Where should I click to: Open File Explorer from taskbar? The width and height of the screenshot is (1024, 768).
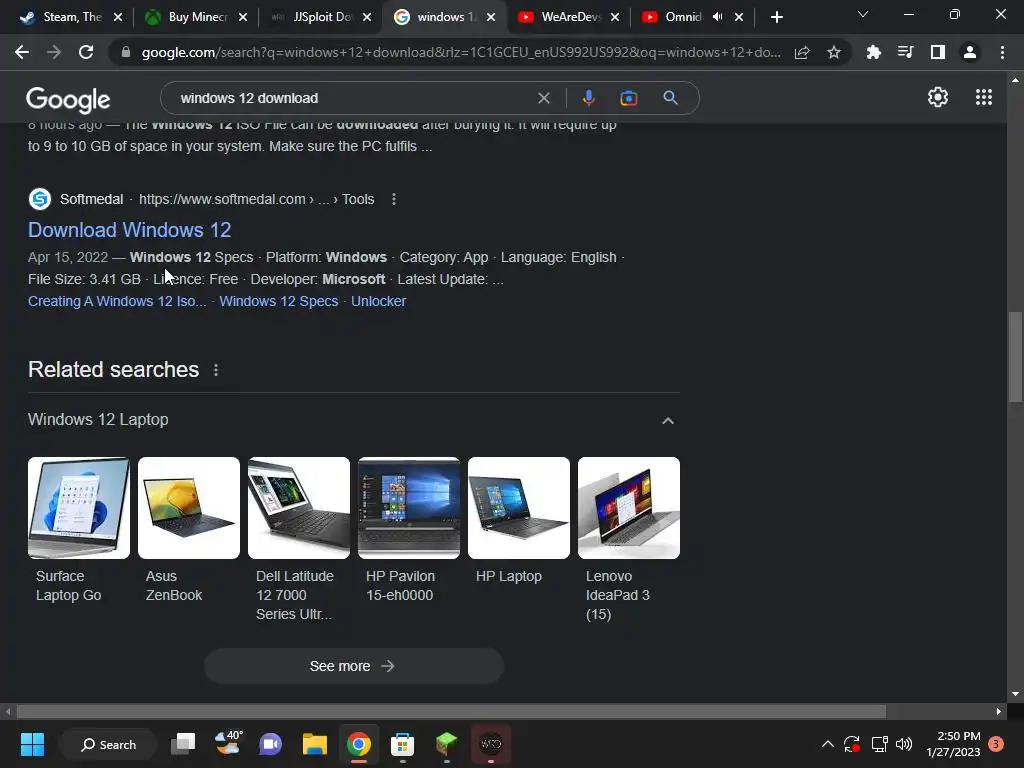[x=315, y=744]
